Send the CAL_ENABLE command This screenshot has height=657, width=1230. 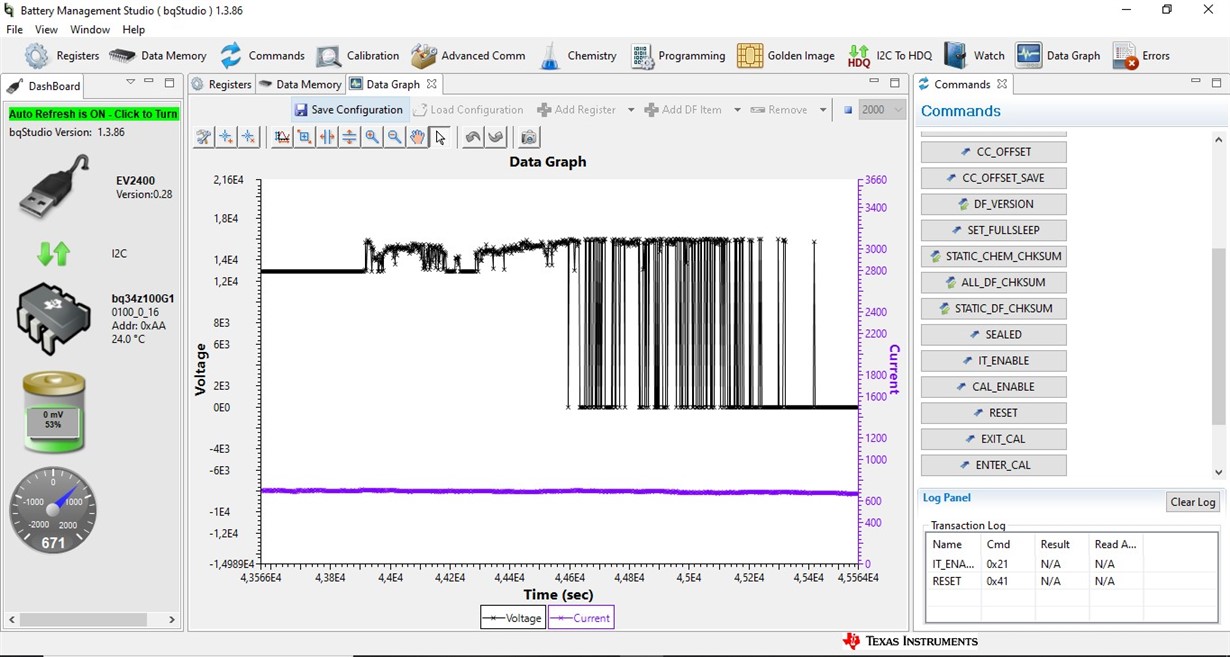pyautogui.click(x=994, y=386)
